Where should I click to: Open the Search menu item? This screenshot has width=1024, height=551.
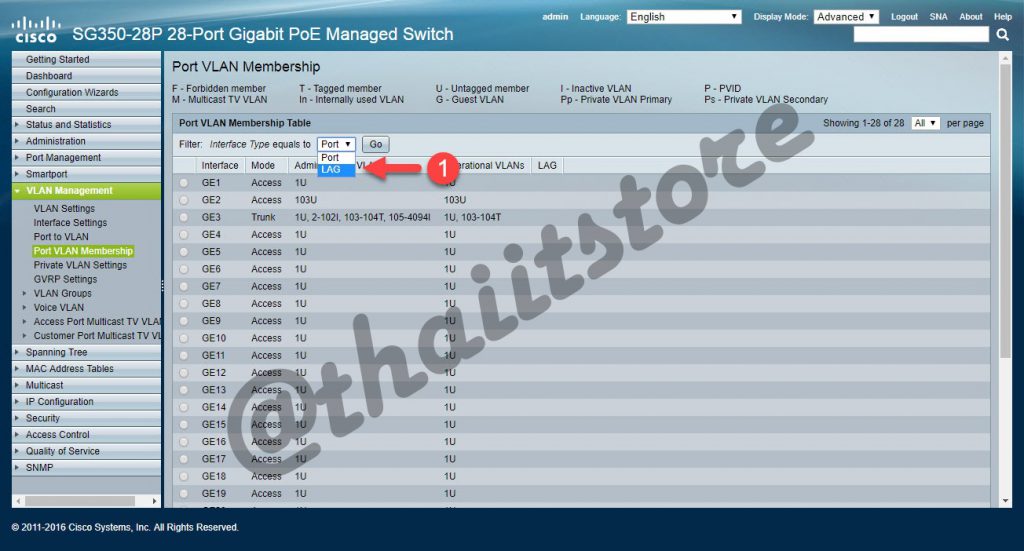pyautogui.click(x=40, y=109)
